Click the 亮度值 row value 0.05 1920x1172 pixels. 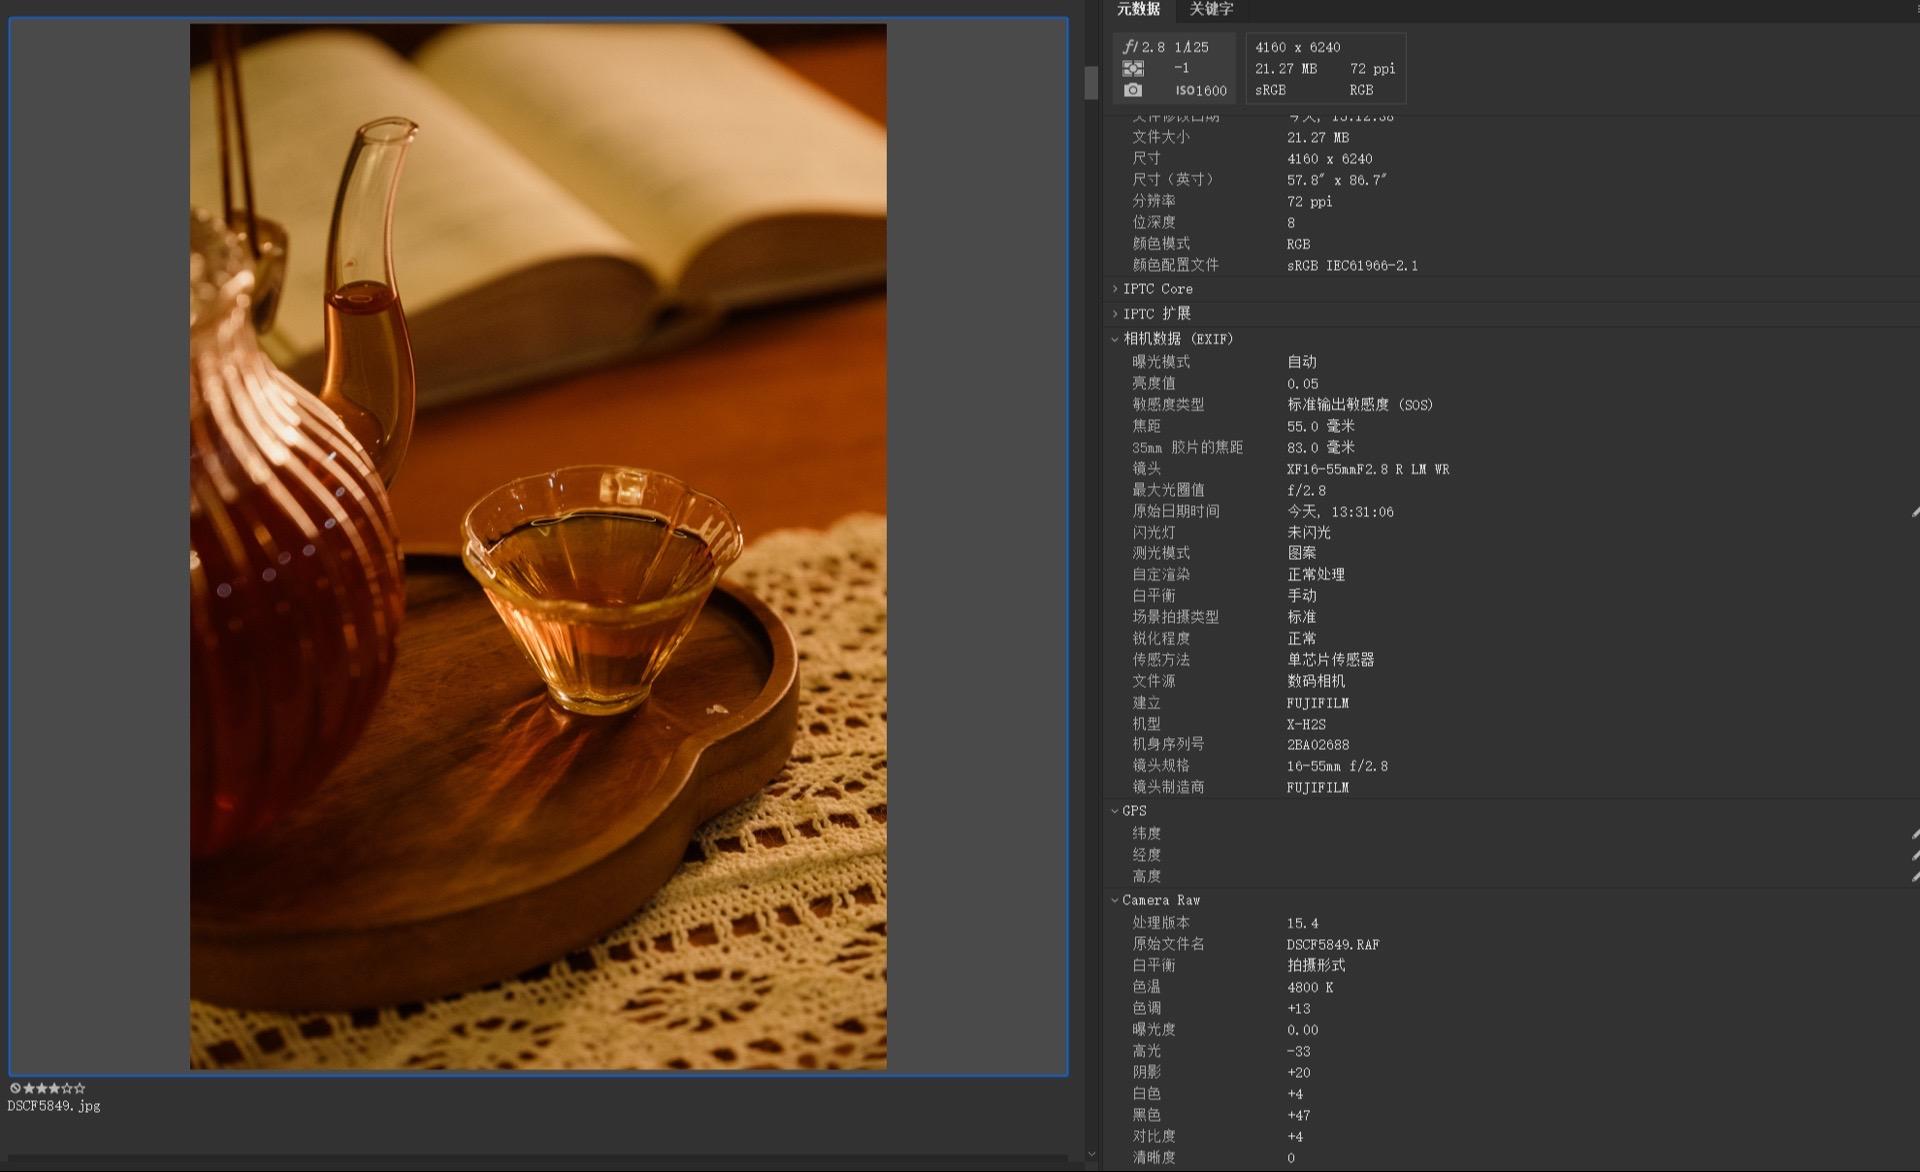[x=1303, y=384]
